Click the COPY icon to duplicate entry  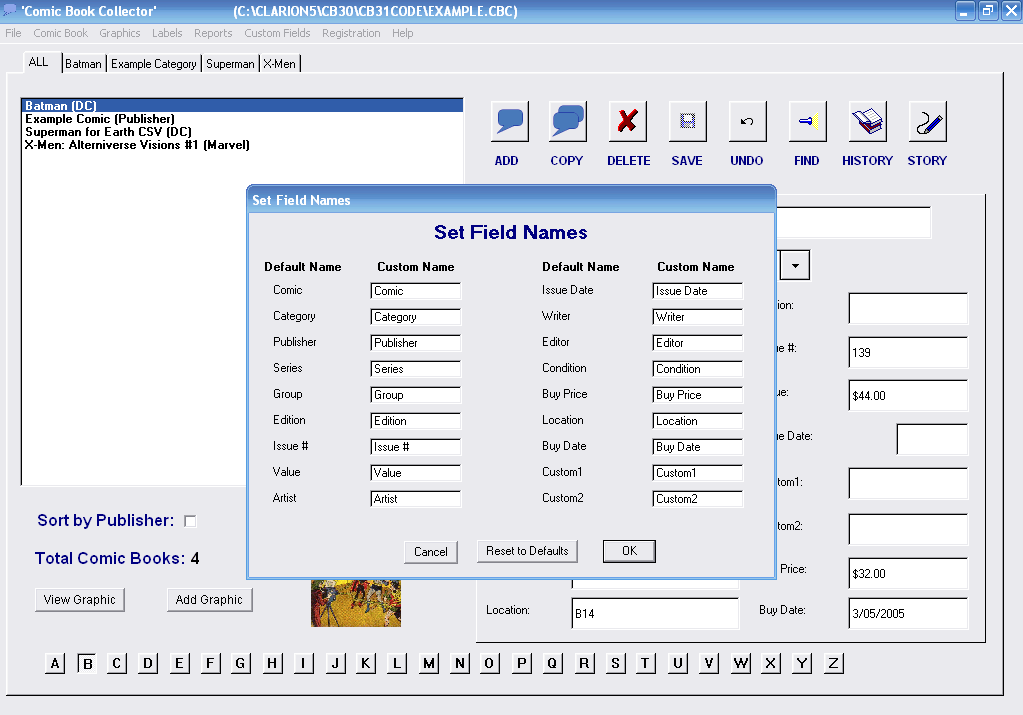point(567,120)
